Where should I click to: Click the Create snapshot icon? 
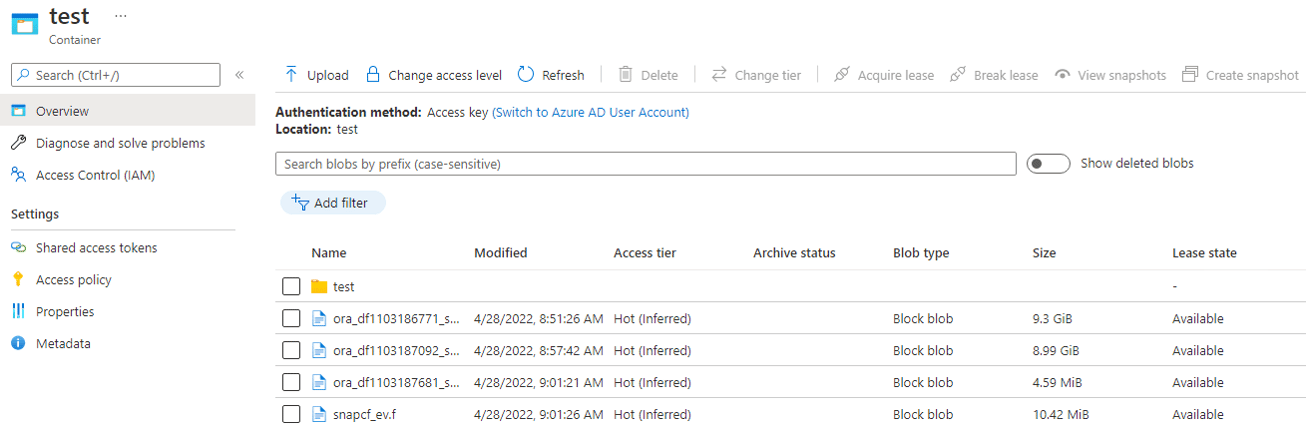point(1190,75)
